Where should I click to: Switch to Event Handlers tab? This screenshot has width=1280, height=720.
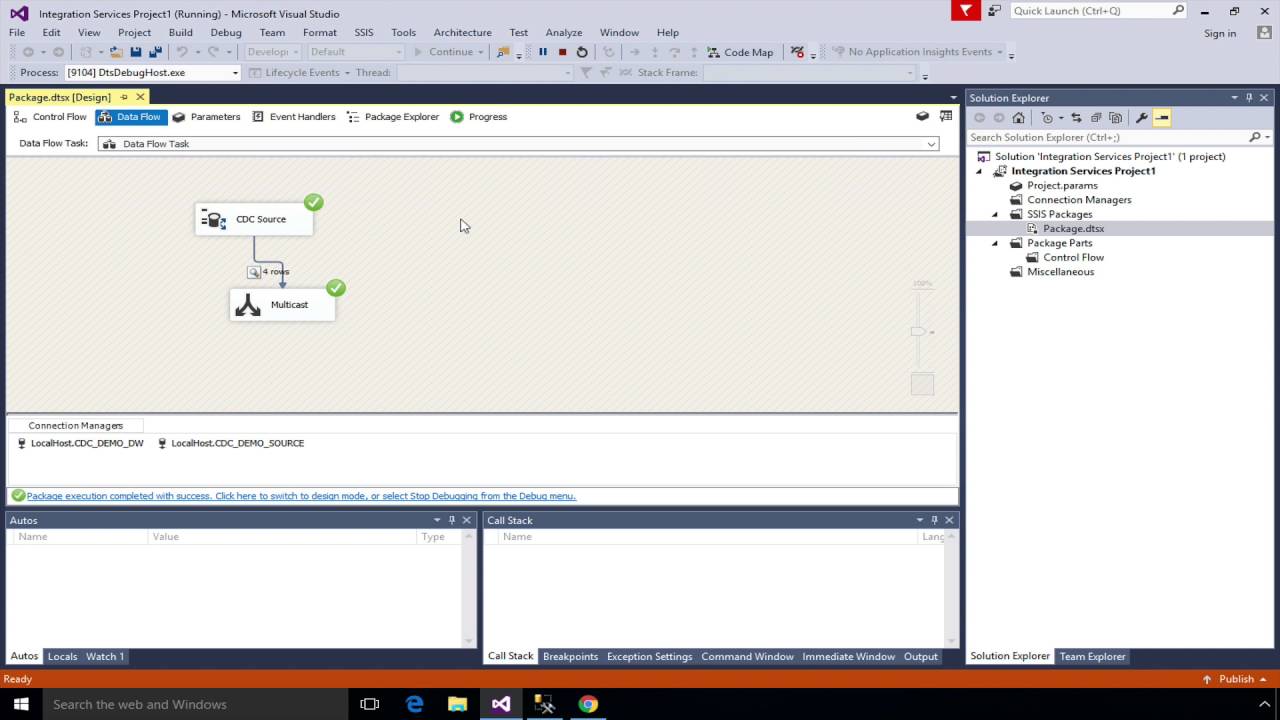(293, 117)
